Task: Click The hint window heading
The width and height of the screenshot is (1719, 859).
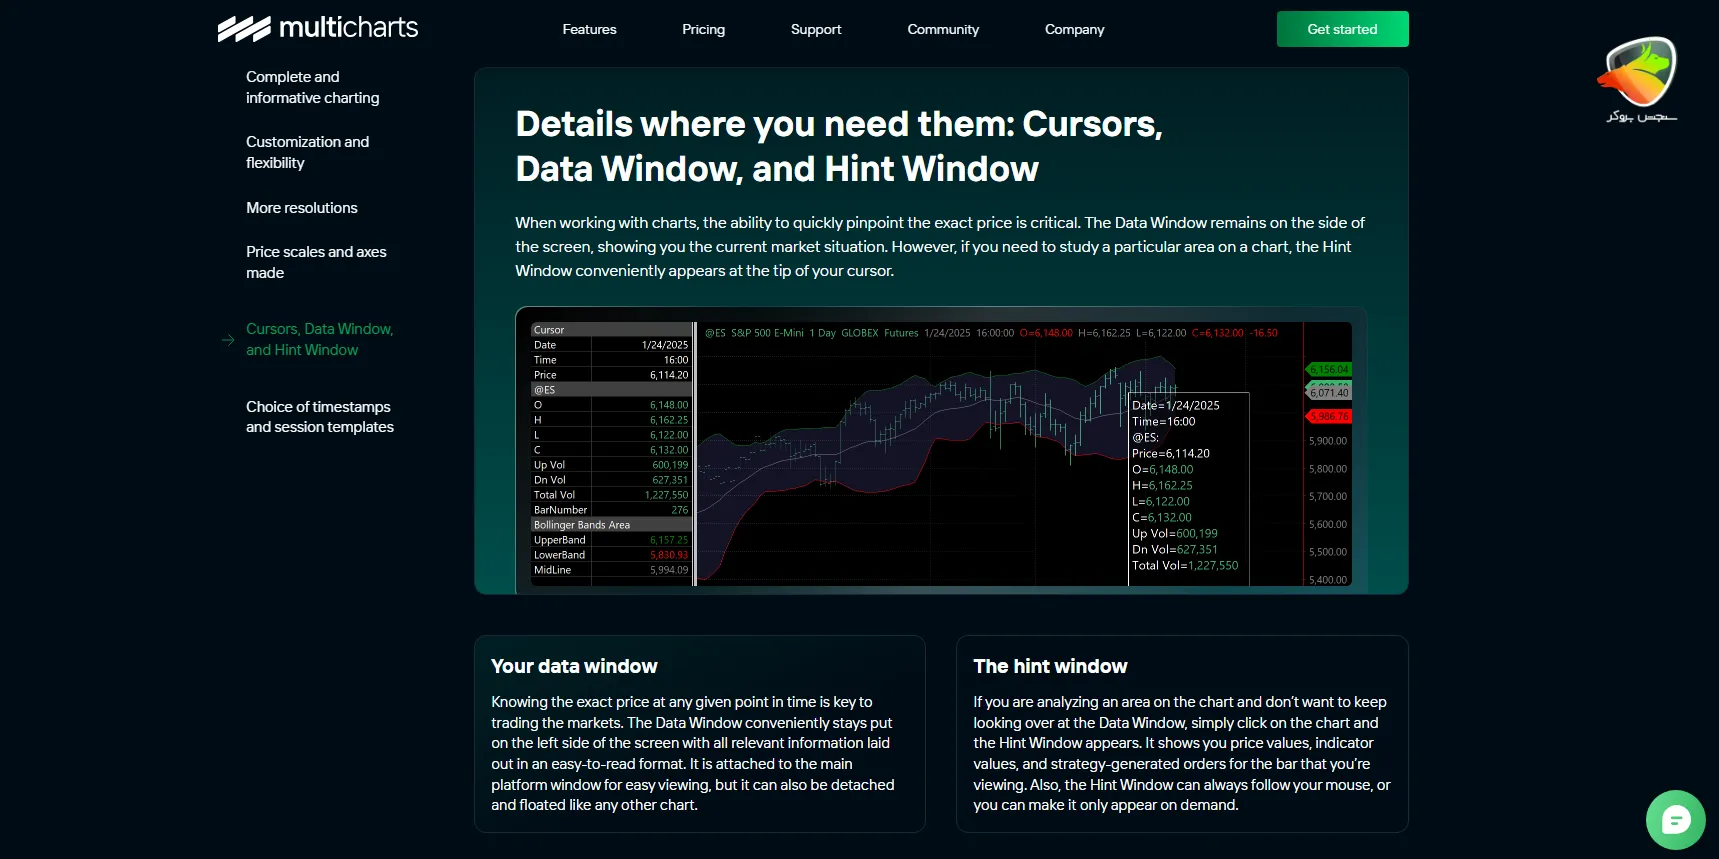Action: coord(1050,666)
